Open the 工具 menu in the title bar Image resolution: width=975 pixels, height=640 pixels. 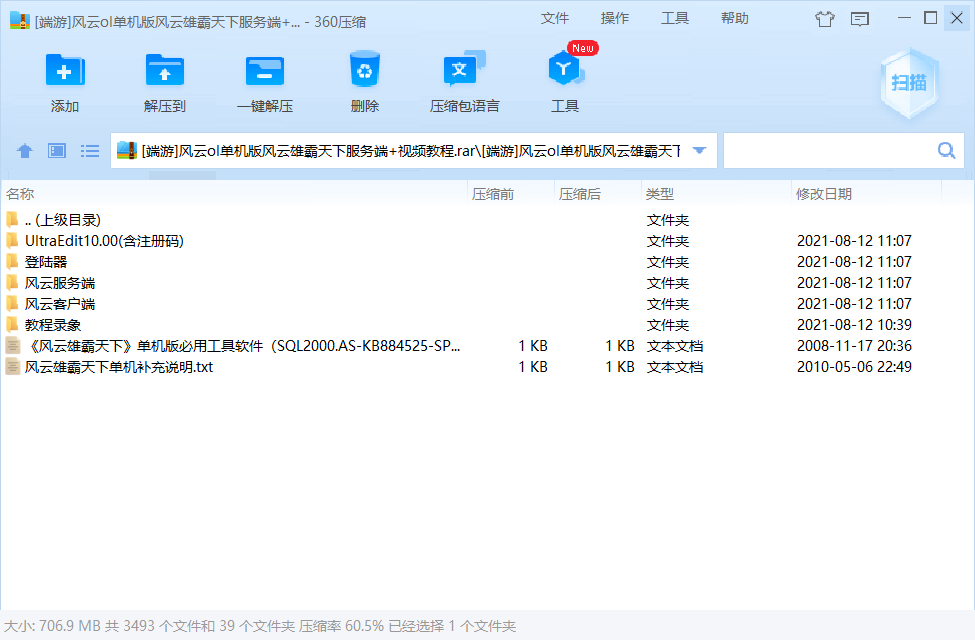click(x=675, y=19)
